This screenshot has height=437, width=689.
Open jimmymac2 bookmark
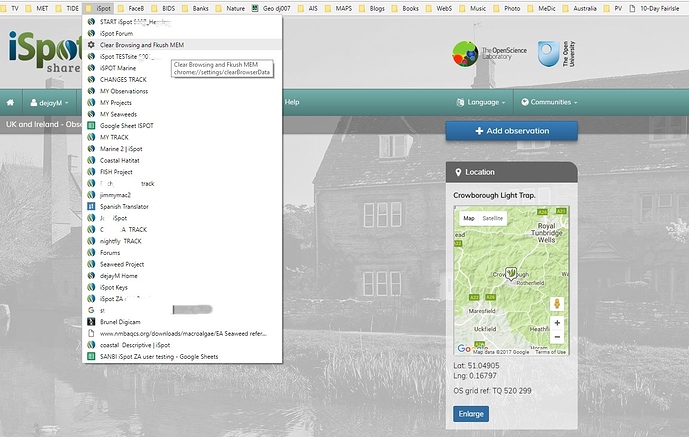point(182,195)
